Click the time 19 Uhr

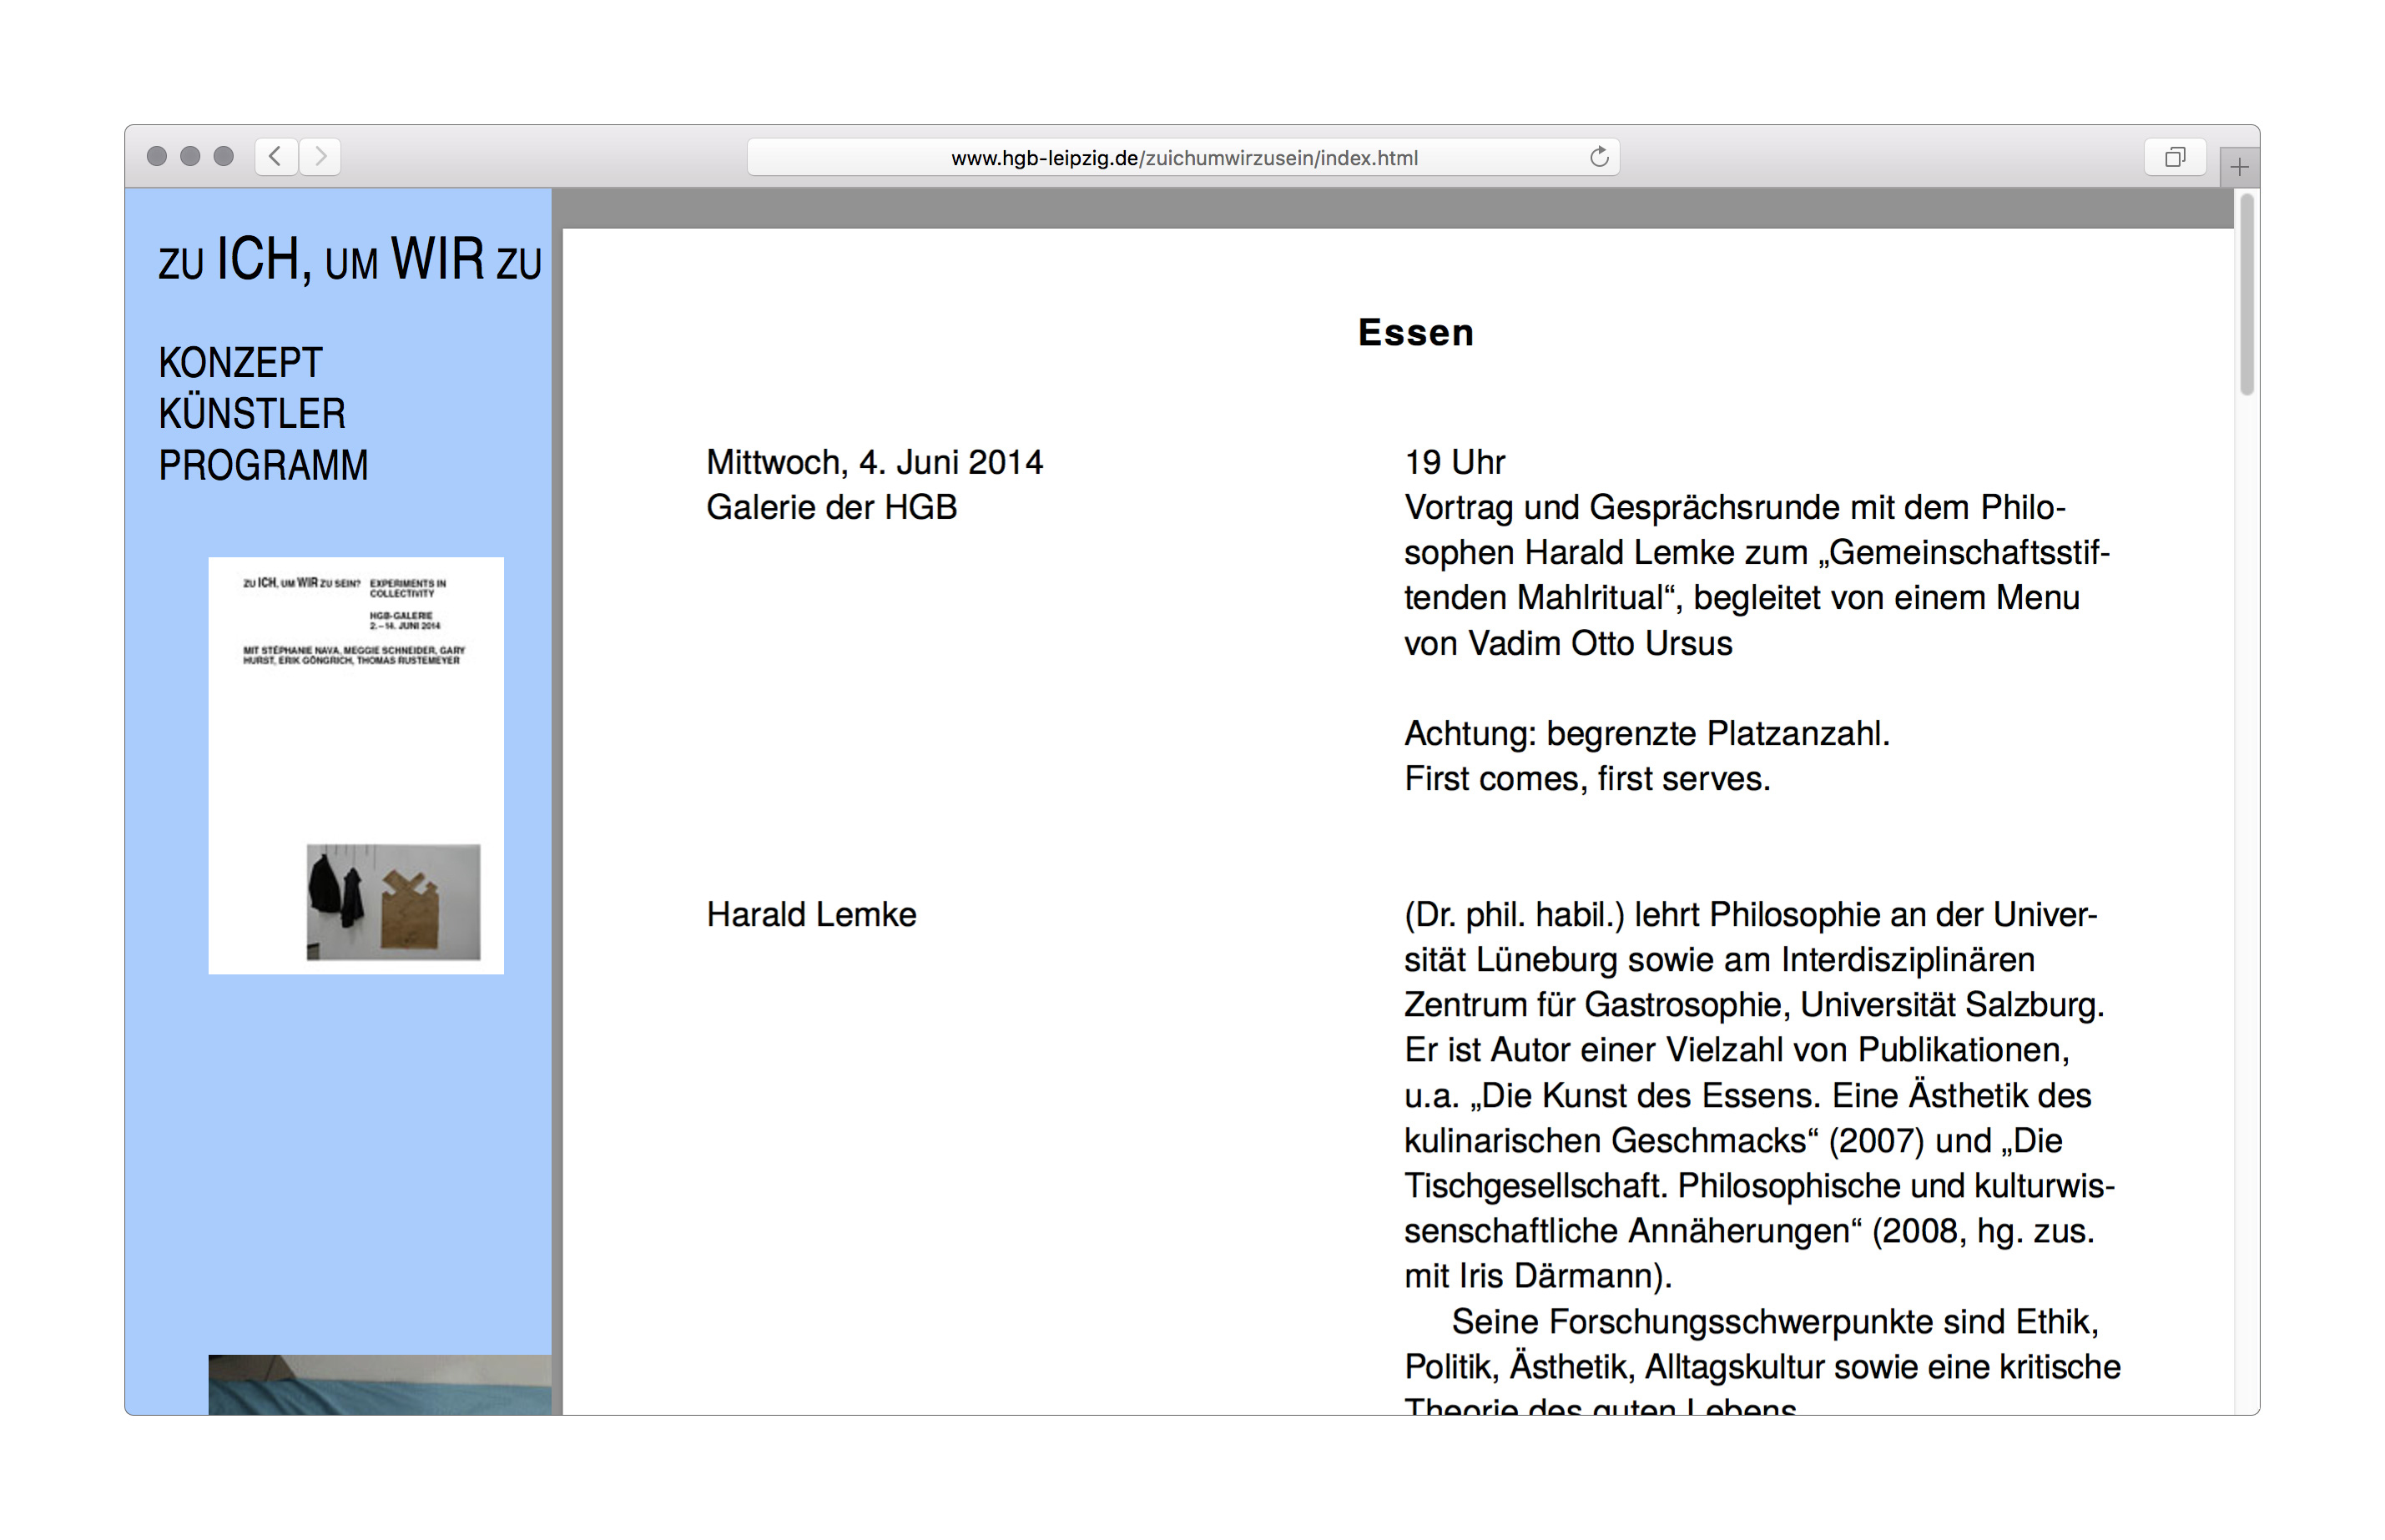coord(1455,462)
